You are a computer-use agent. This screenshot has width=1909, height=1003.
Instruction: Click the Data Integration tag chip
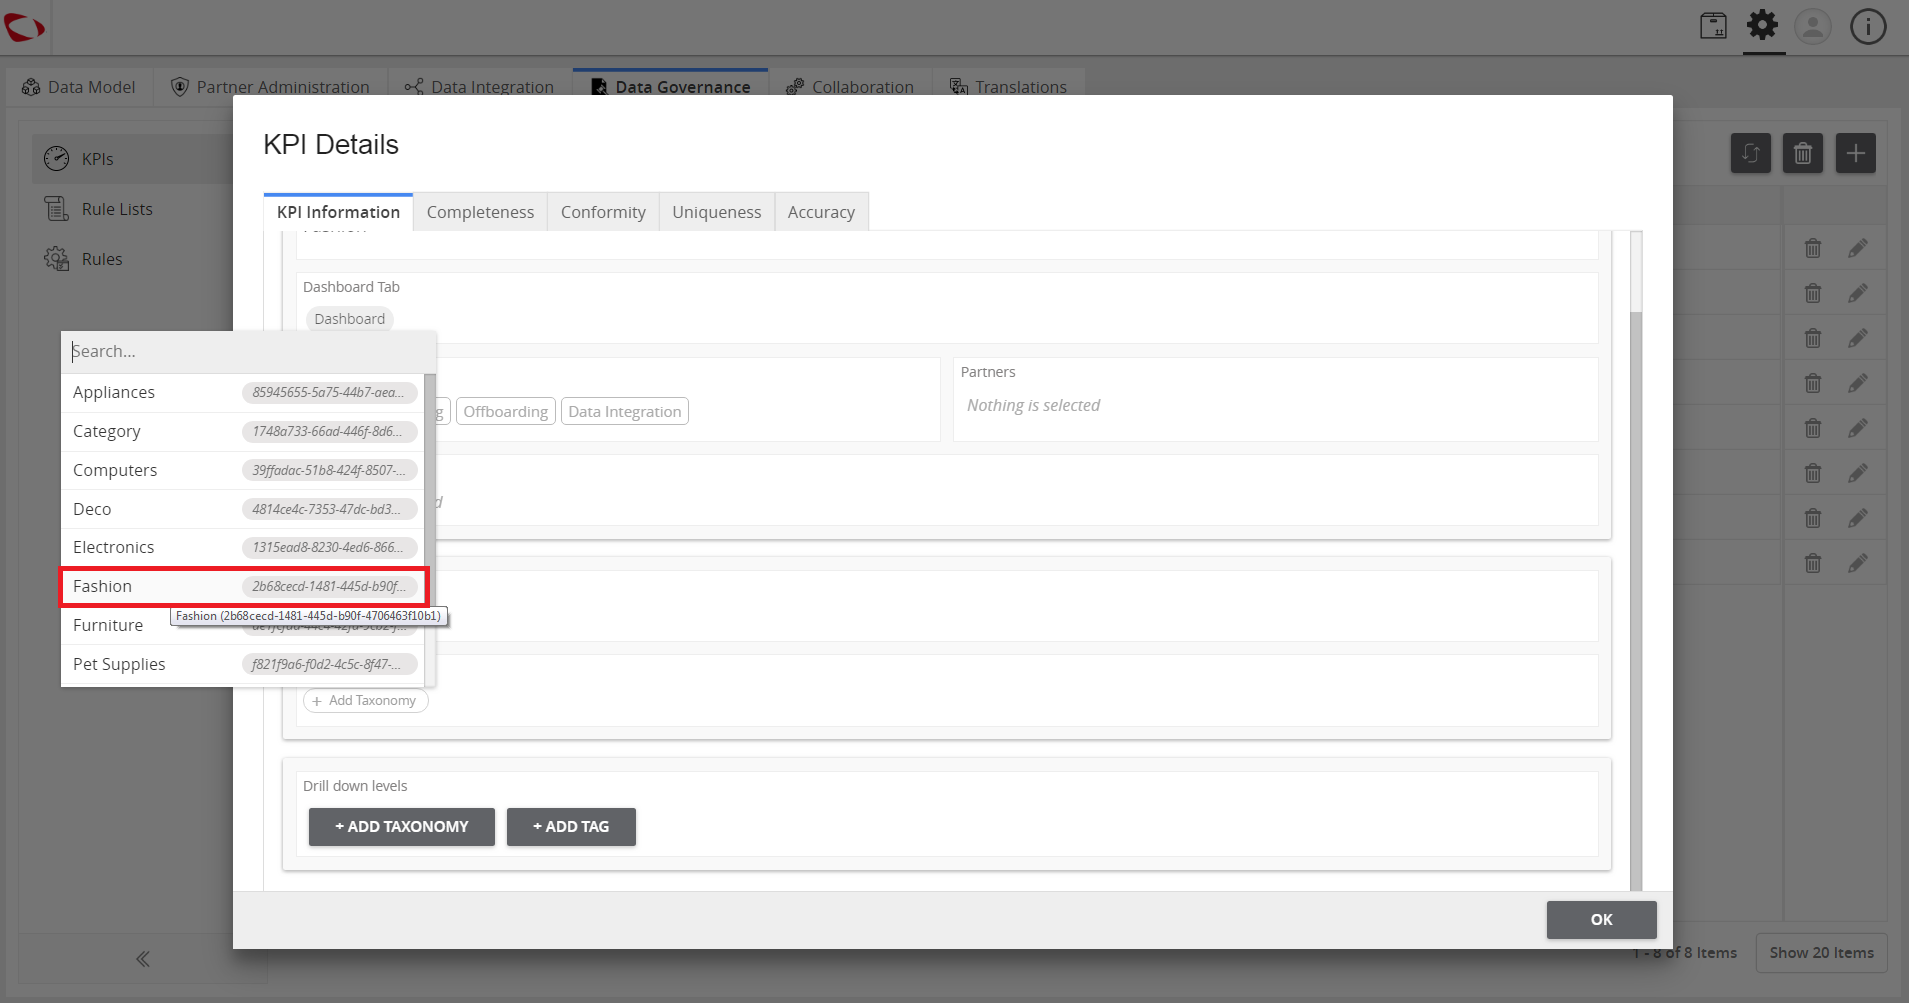(624, 411)
